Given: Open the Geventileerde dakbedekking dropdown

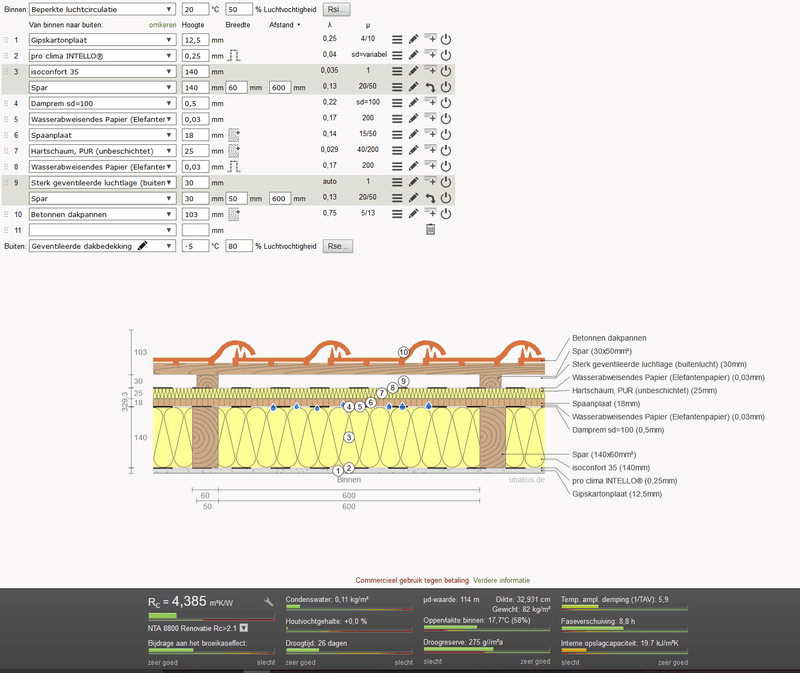Looking at the screenshot, I should coord(102,246).
